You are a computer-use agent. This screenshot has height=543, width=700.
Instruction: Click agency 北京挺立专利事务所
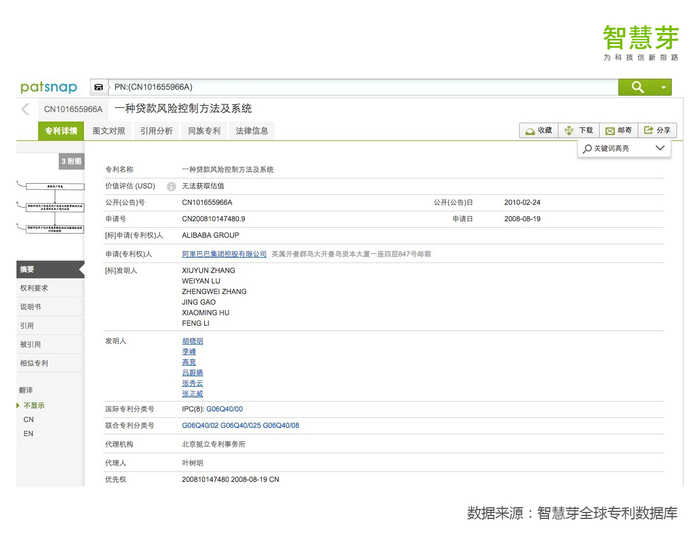click(213, 444)
